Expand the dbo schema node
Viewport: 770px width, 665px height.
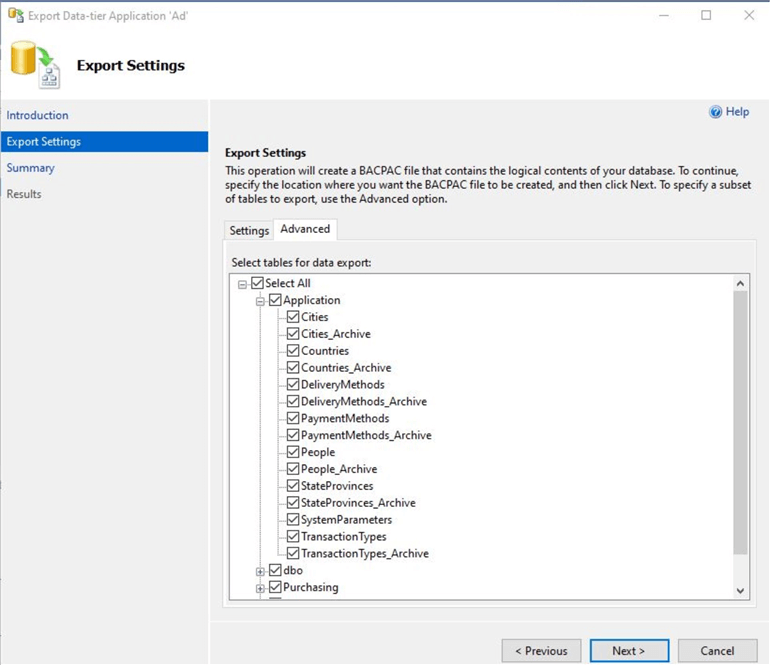(x=260, y=571)
